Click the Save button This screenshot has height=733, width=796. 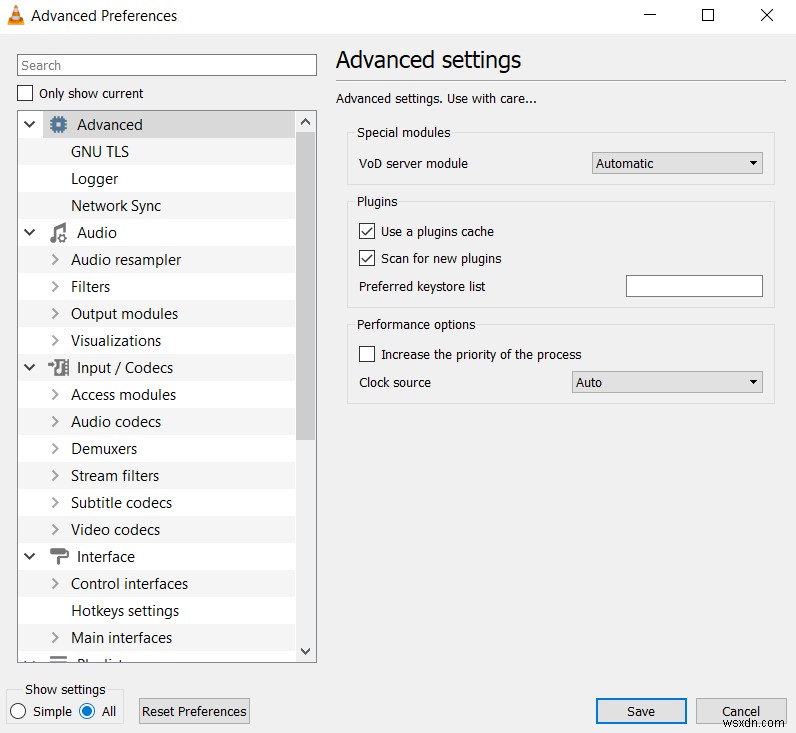pos(641,711)
